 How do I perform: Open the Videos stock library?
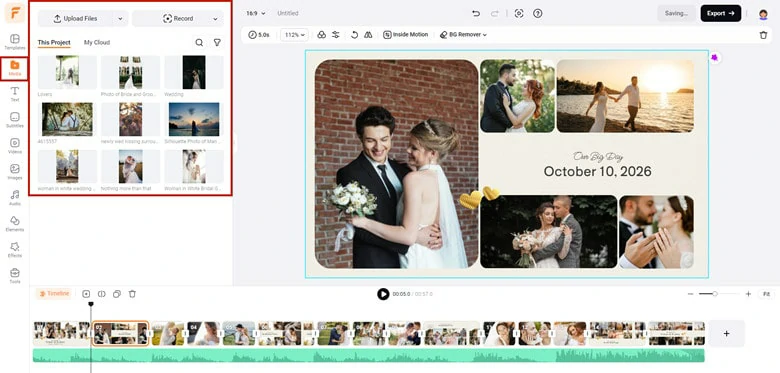point(14,146)
